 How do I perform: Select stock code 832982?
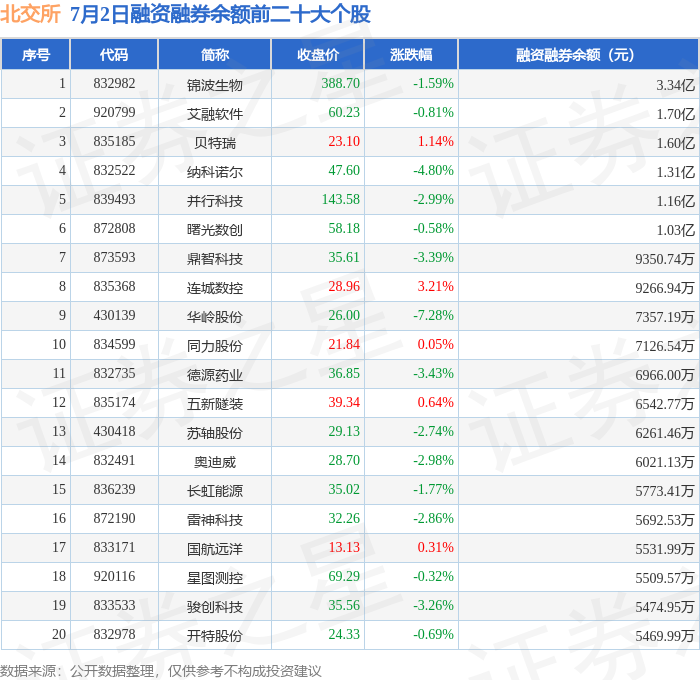[x=114, y=83]
